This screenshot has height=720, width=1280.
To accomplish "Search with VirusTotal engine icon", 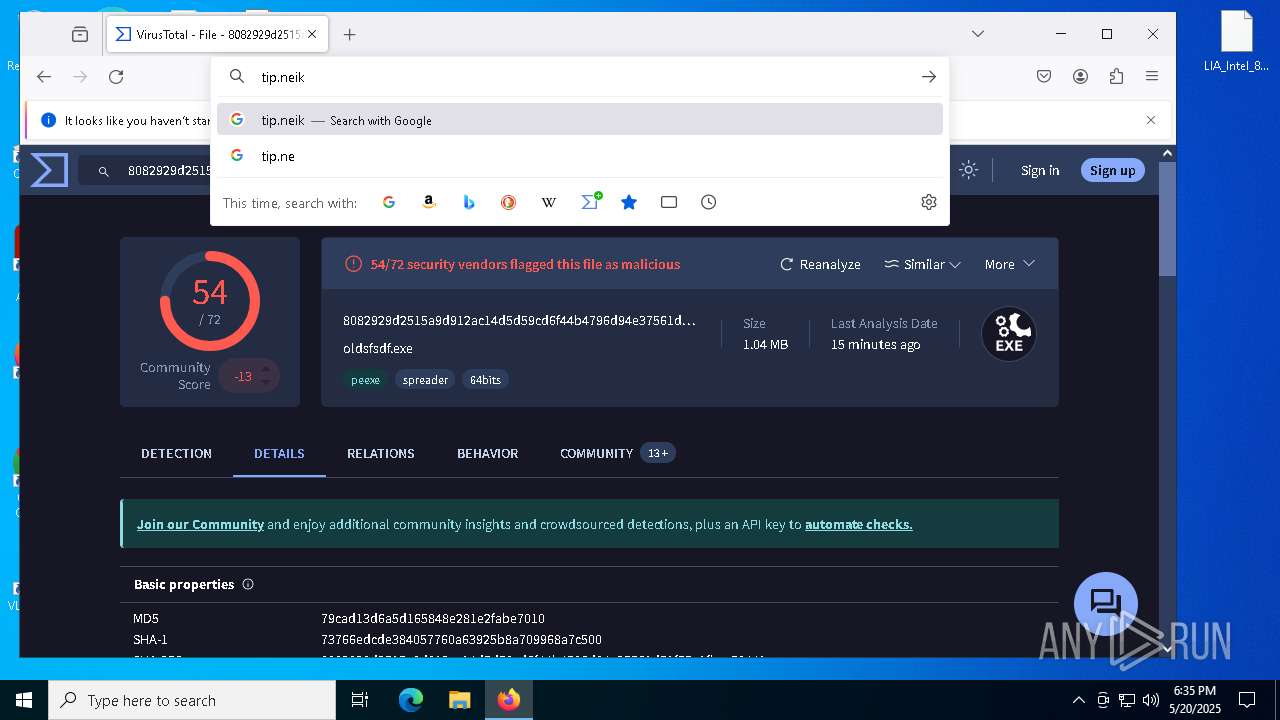I will pyautogui.click(x=591, y=201).
